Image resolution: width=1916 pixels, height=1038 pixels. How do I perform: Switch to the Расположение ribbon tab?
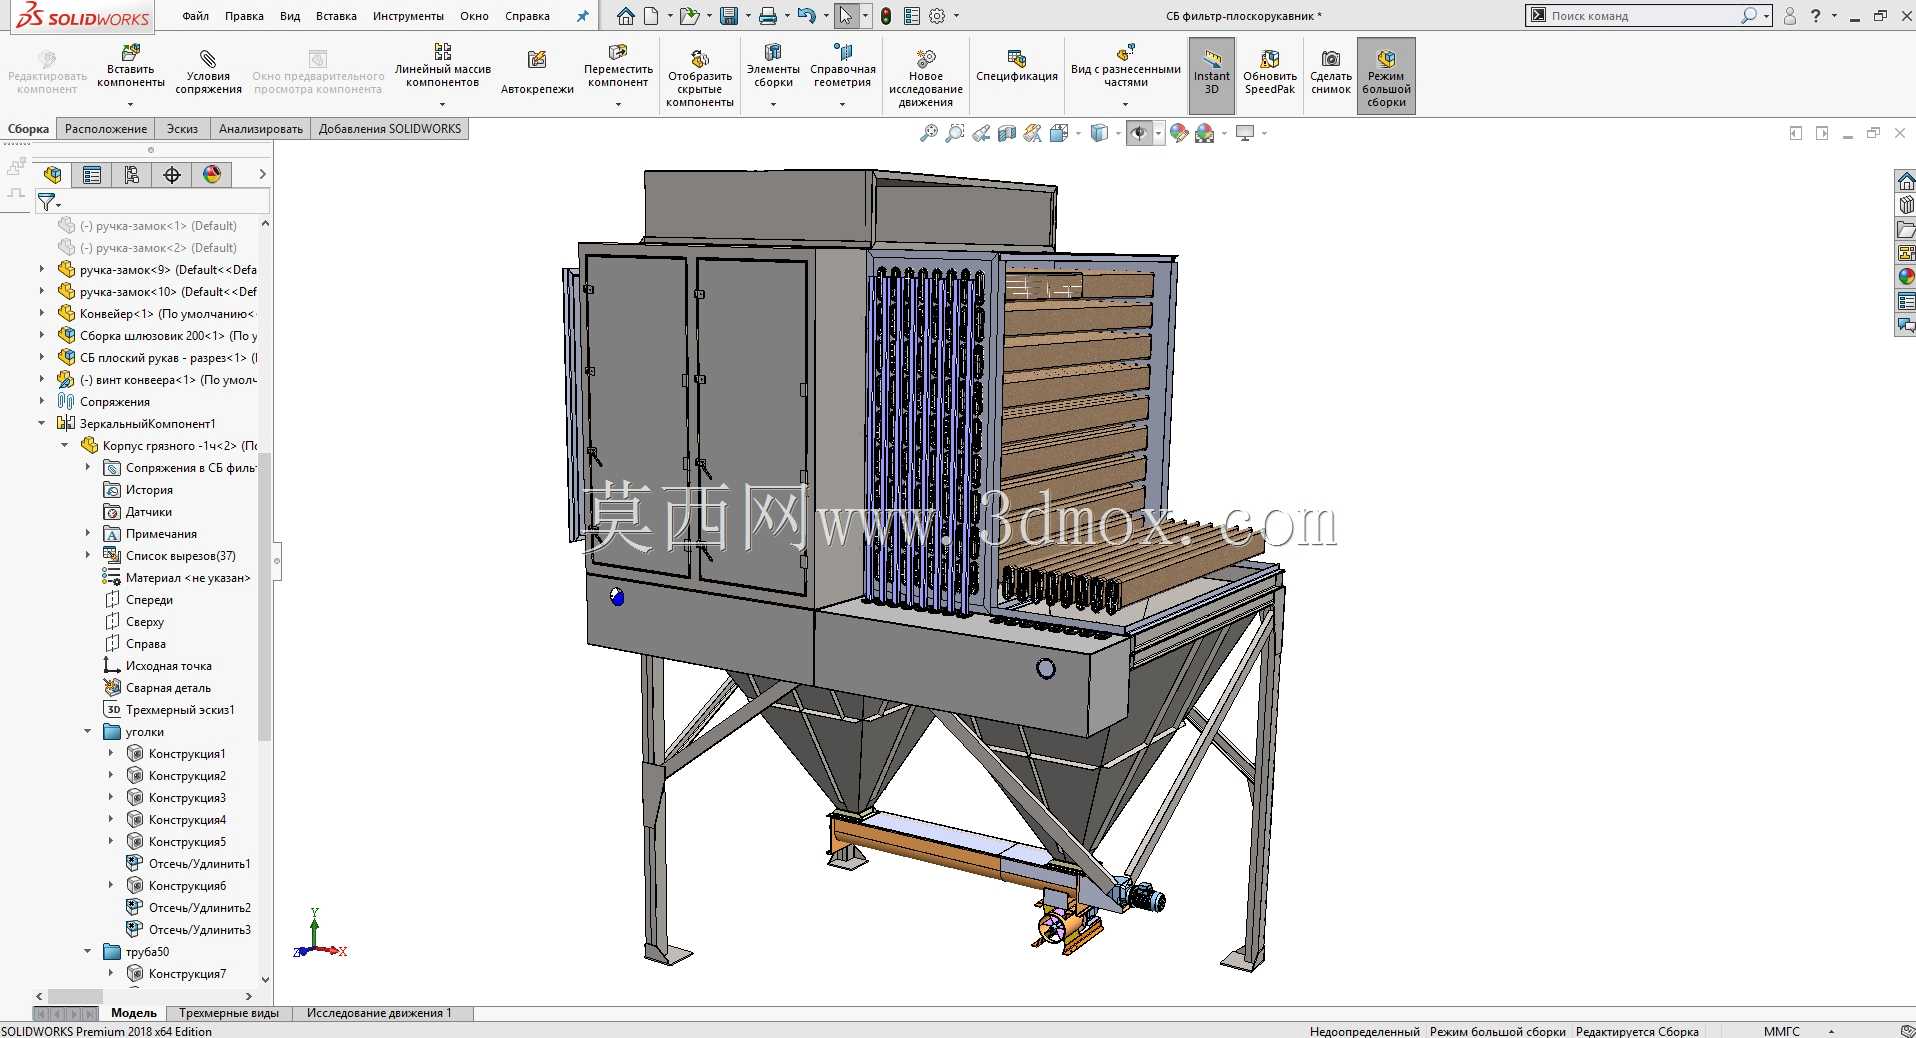pos(106,129)
